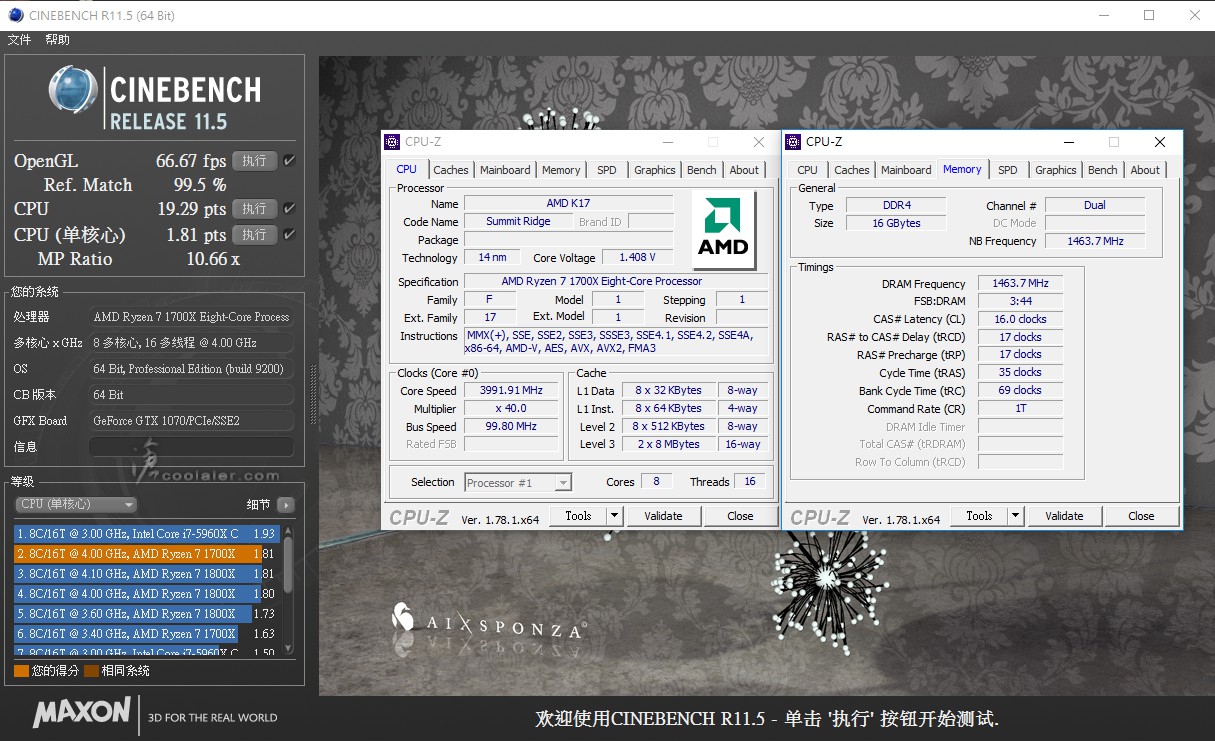Image resolution: width=1215 pixels, height=741 pixels.
Task: Open the ranking type dropdown showing CPU (单核心)
Action: pyautogui.click(x=76, y=504)
